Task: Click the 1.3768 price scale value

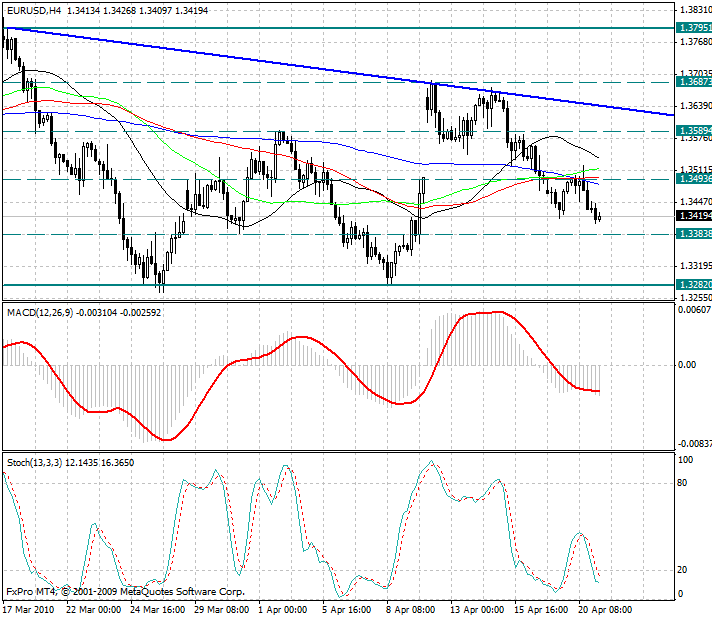Action: (696, 42)
